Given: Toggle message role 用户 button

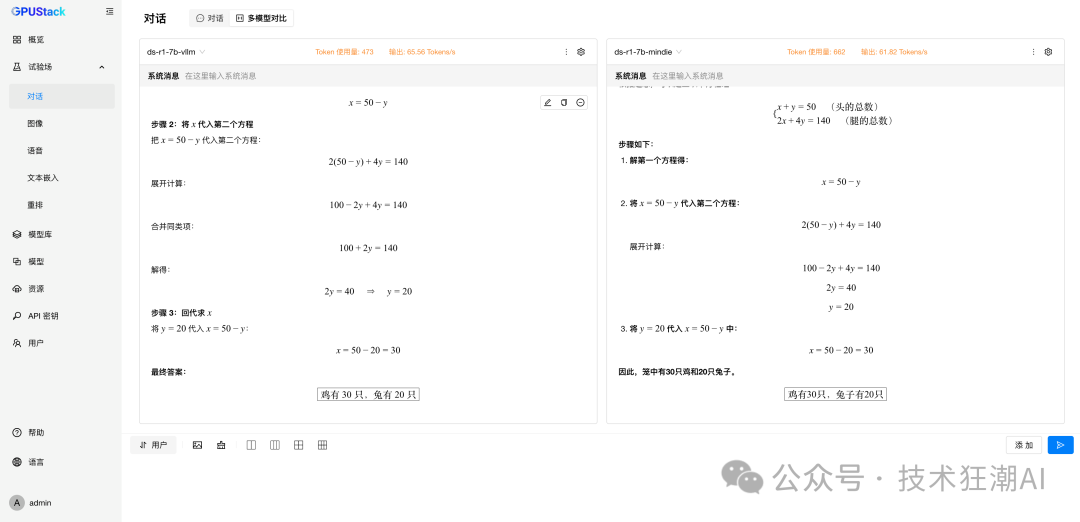Looking at the screenshot, I should (x=153, y=446).
